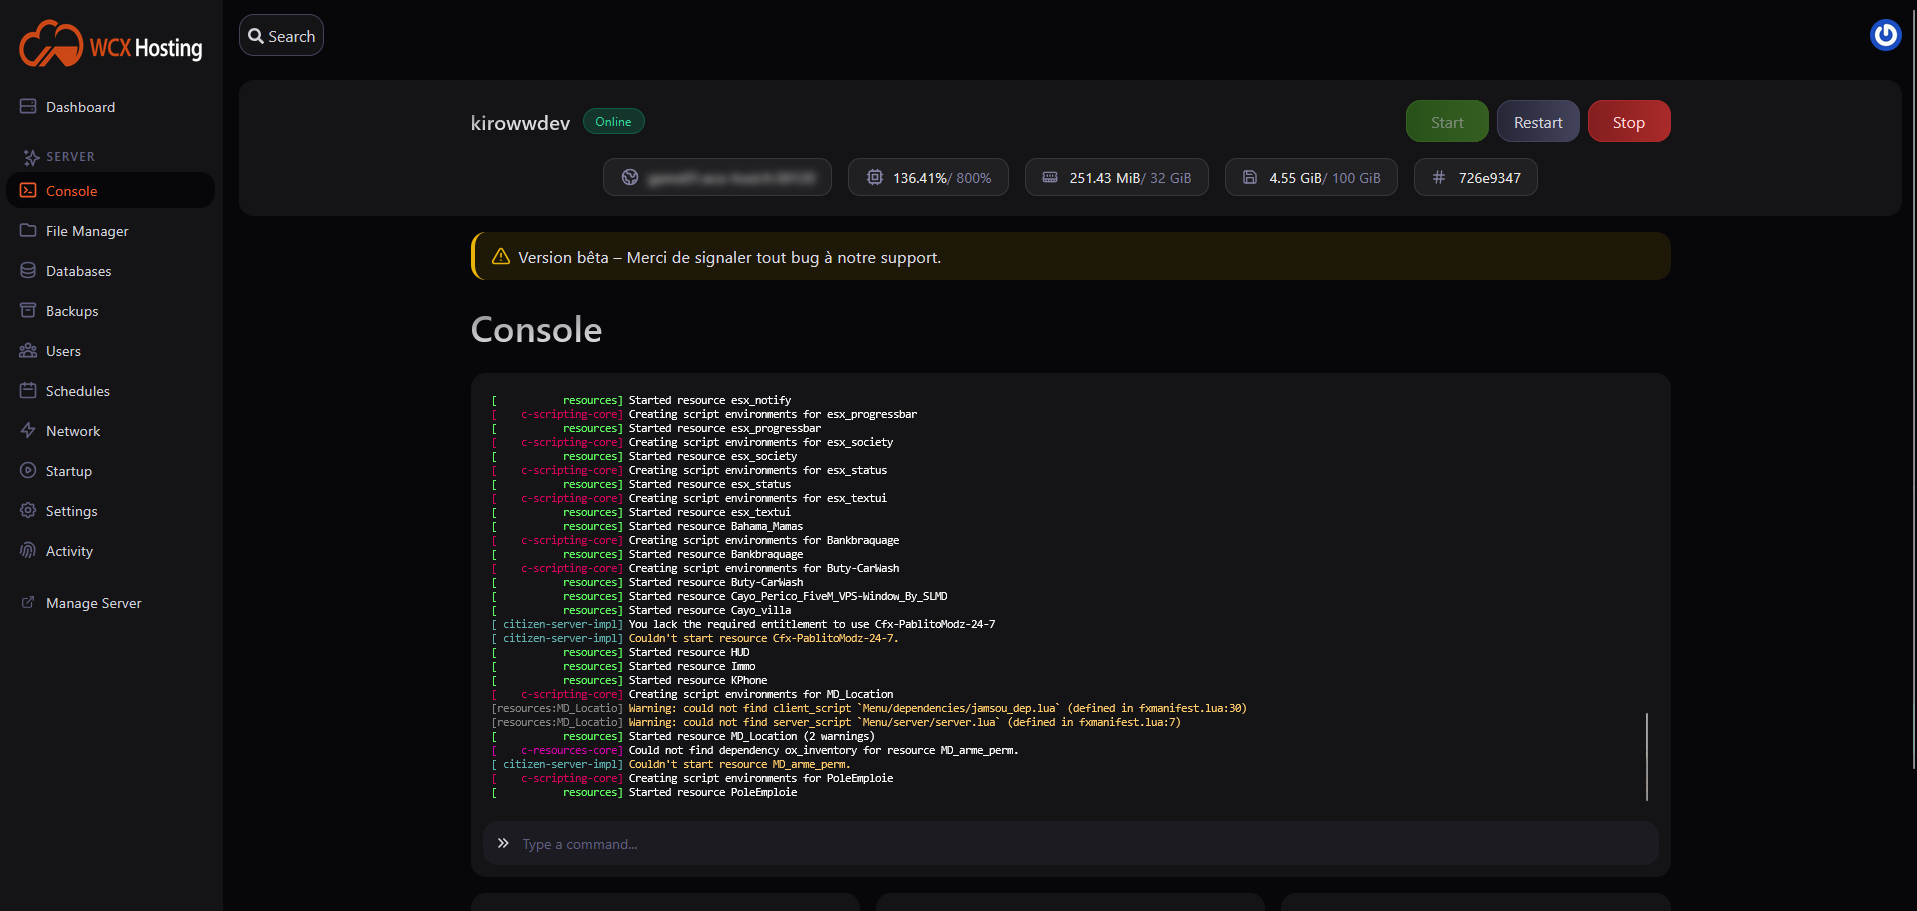This screenshot has height=911, width=1917.
Task: Click the memory 251.43 MiB stat
Action: tap(1116, 178)
